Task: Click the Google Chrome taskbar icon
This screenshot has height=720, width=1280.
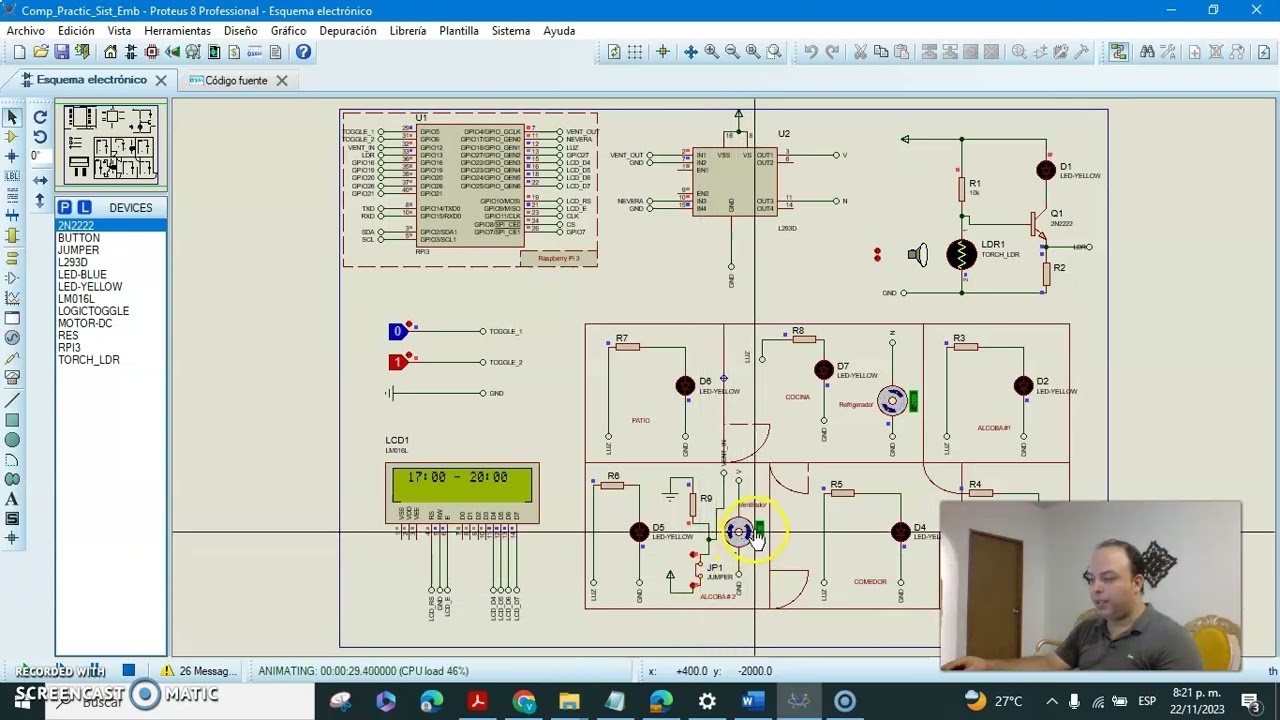Action: [x=523, y=702]
